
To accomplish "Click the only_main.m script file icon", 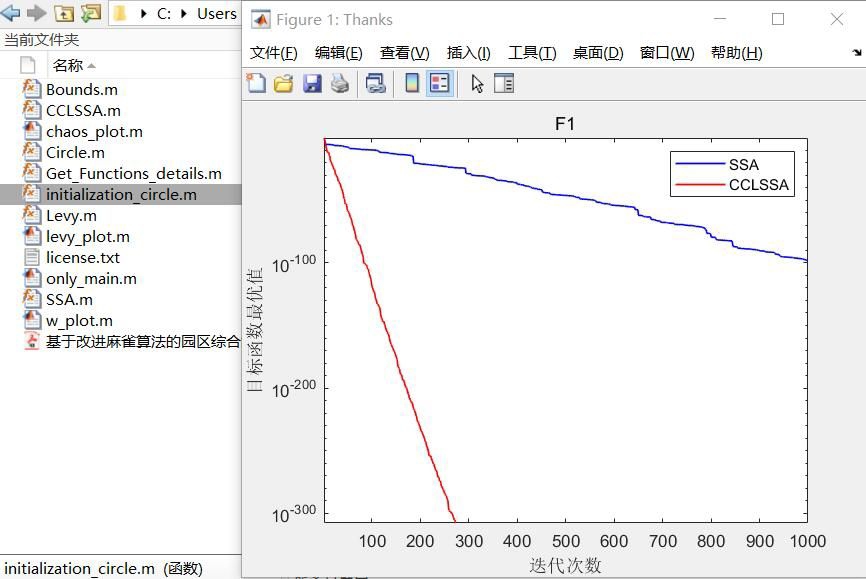I will tap(31, 278).
